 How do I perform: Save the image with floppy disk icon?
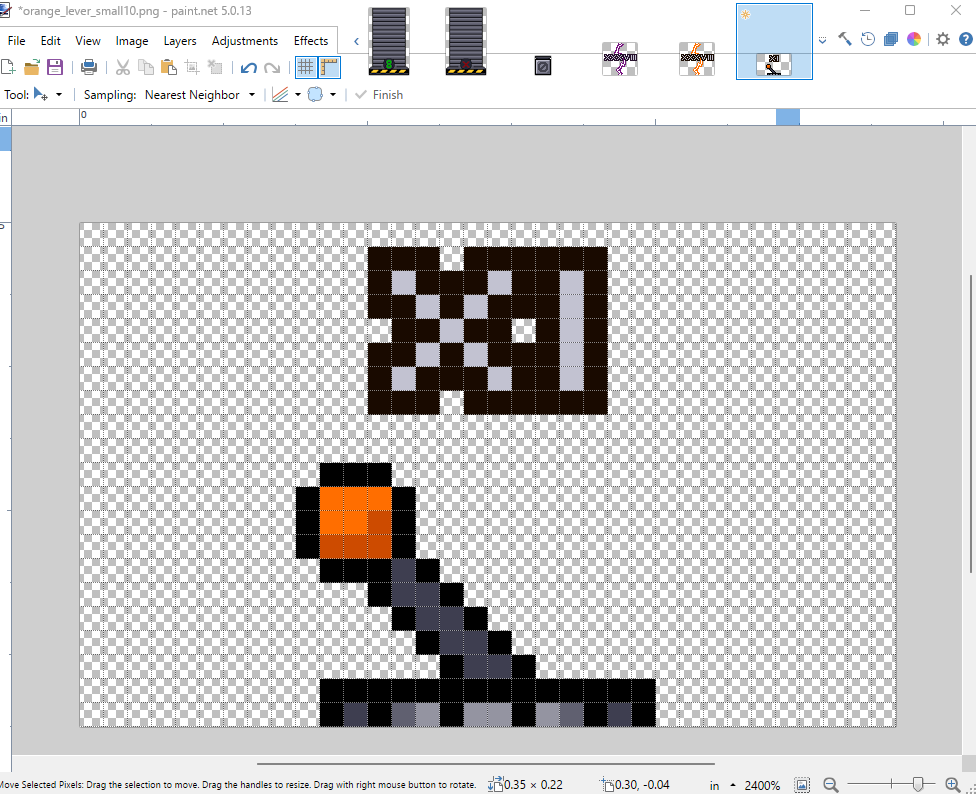[x=55, y=67]
